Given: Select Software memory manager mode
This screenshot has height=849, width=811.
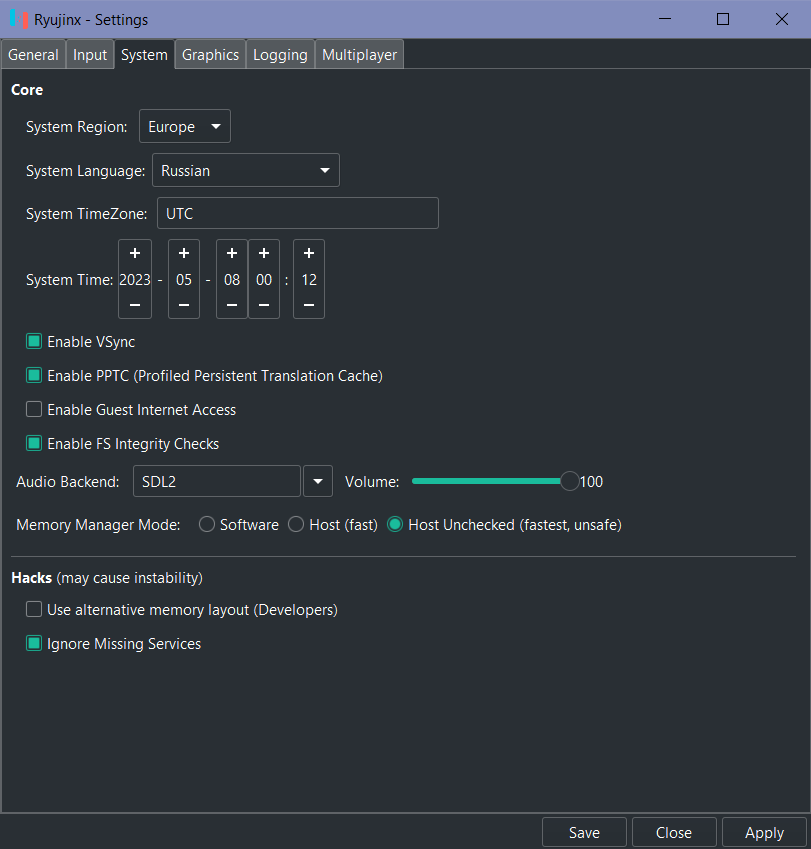Looking at the screenshot, I should [x=207, y=524].
